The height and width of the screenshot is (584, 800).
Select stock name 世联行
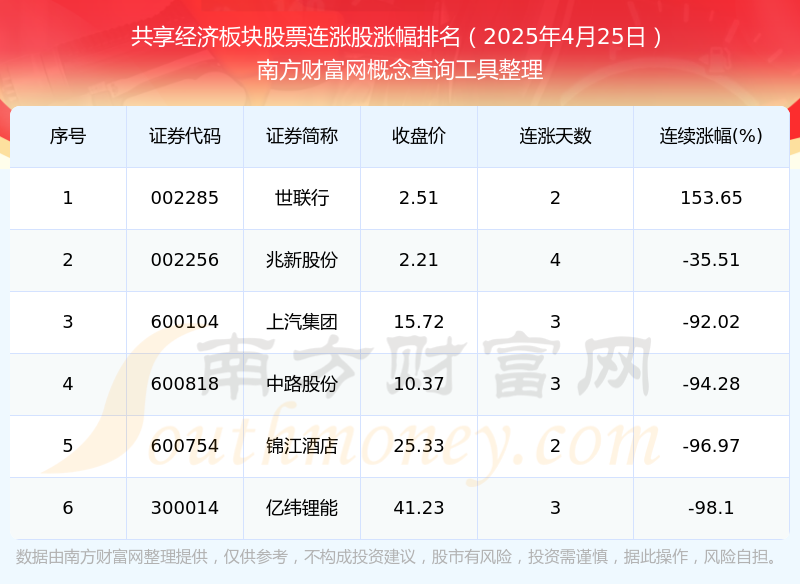pos(302,198)
